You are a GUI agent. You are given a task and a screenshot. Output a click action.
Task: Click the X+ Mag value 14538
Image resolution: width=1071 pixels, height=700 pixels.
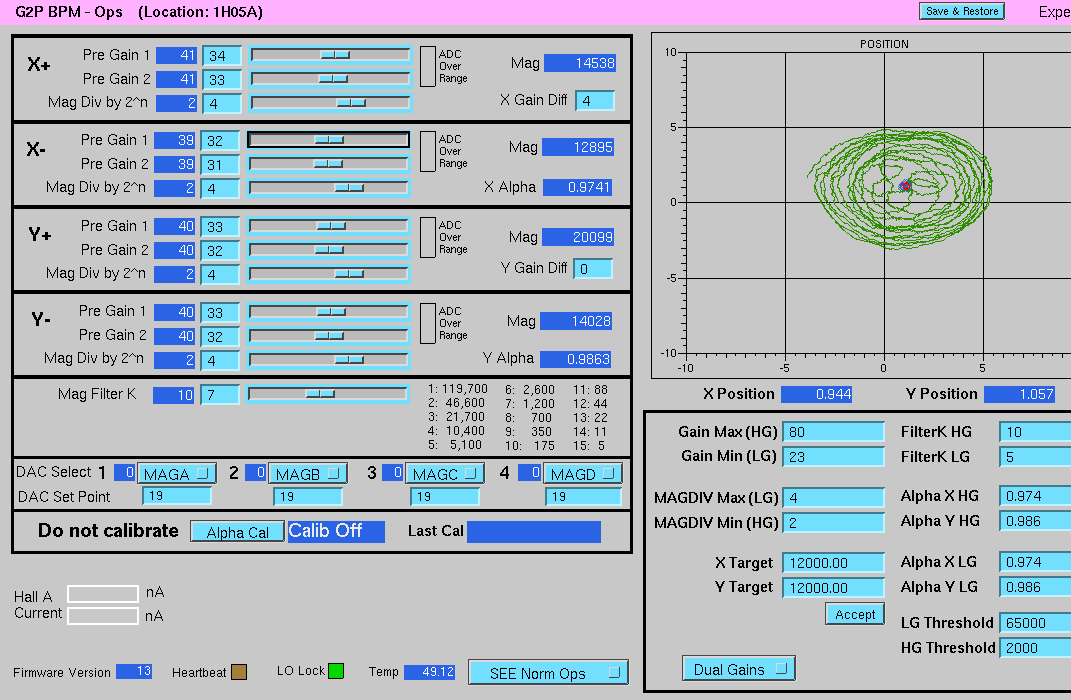point(580,63)
